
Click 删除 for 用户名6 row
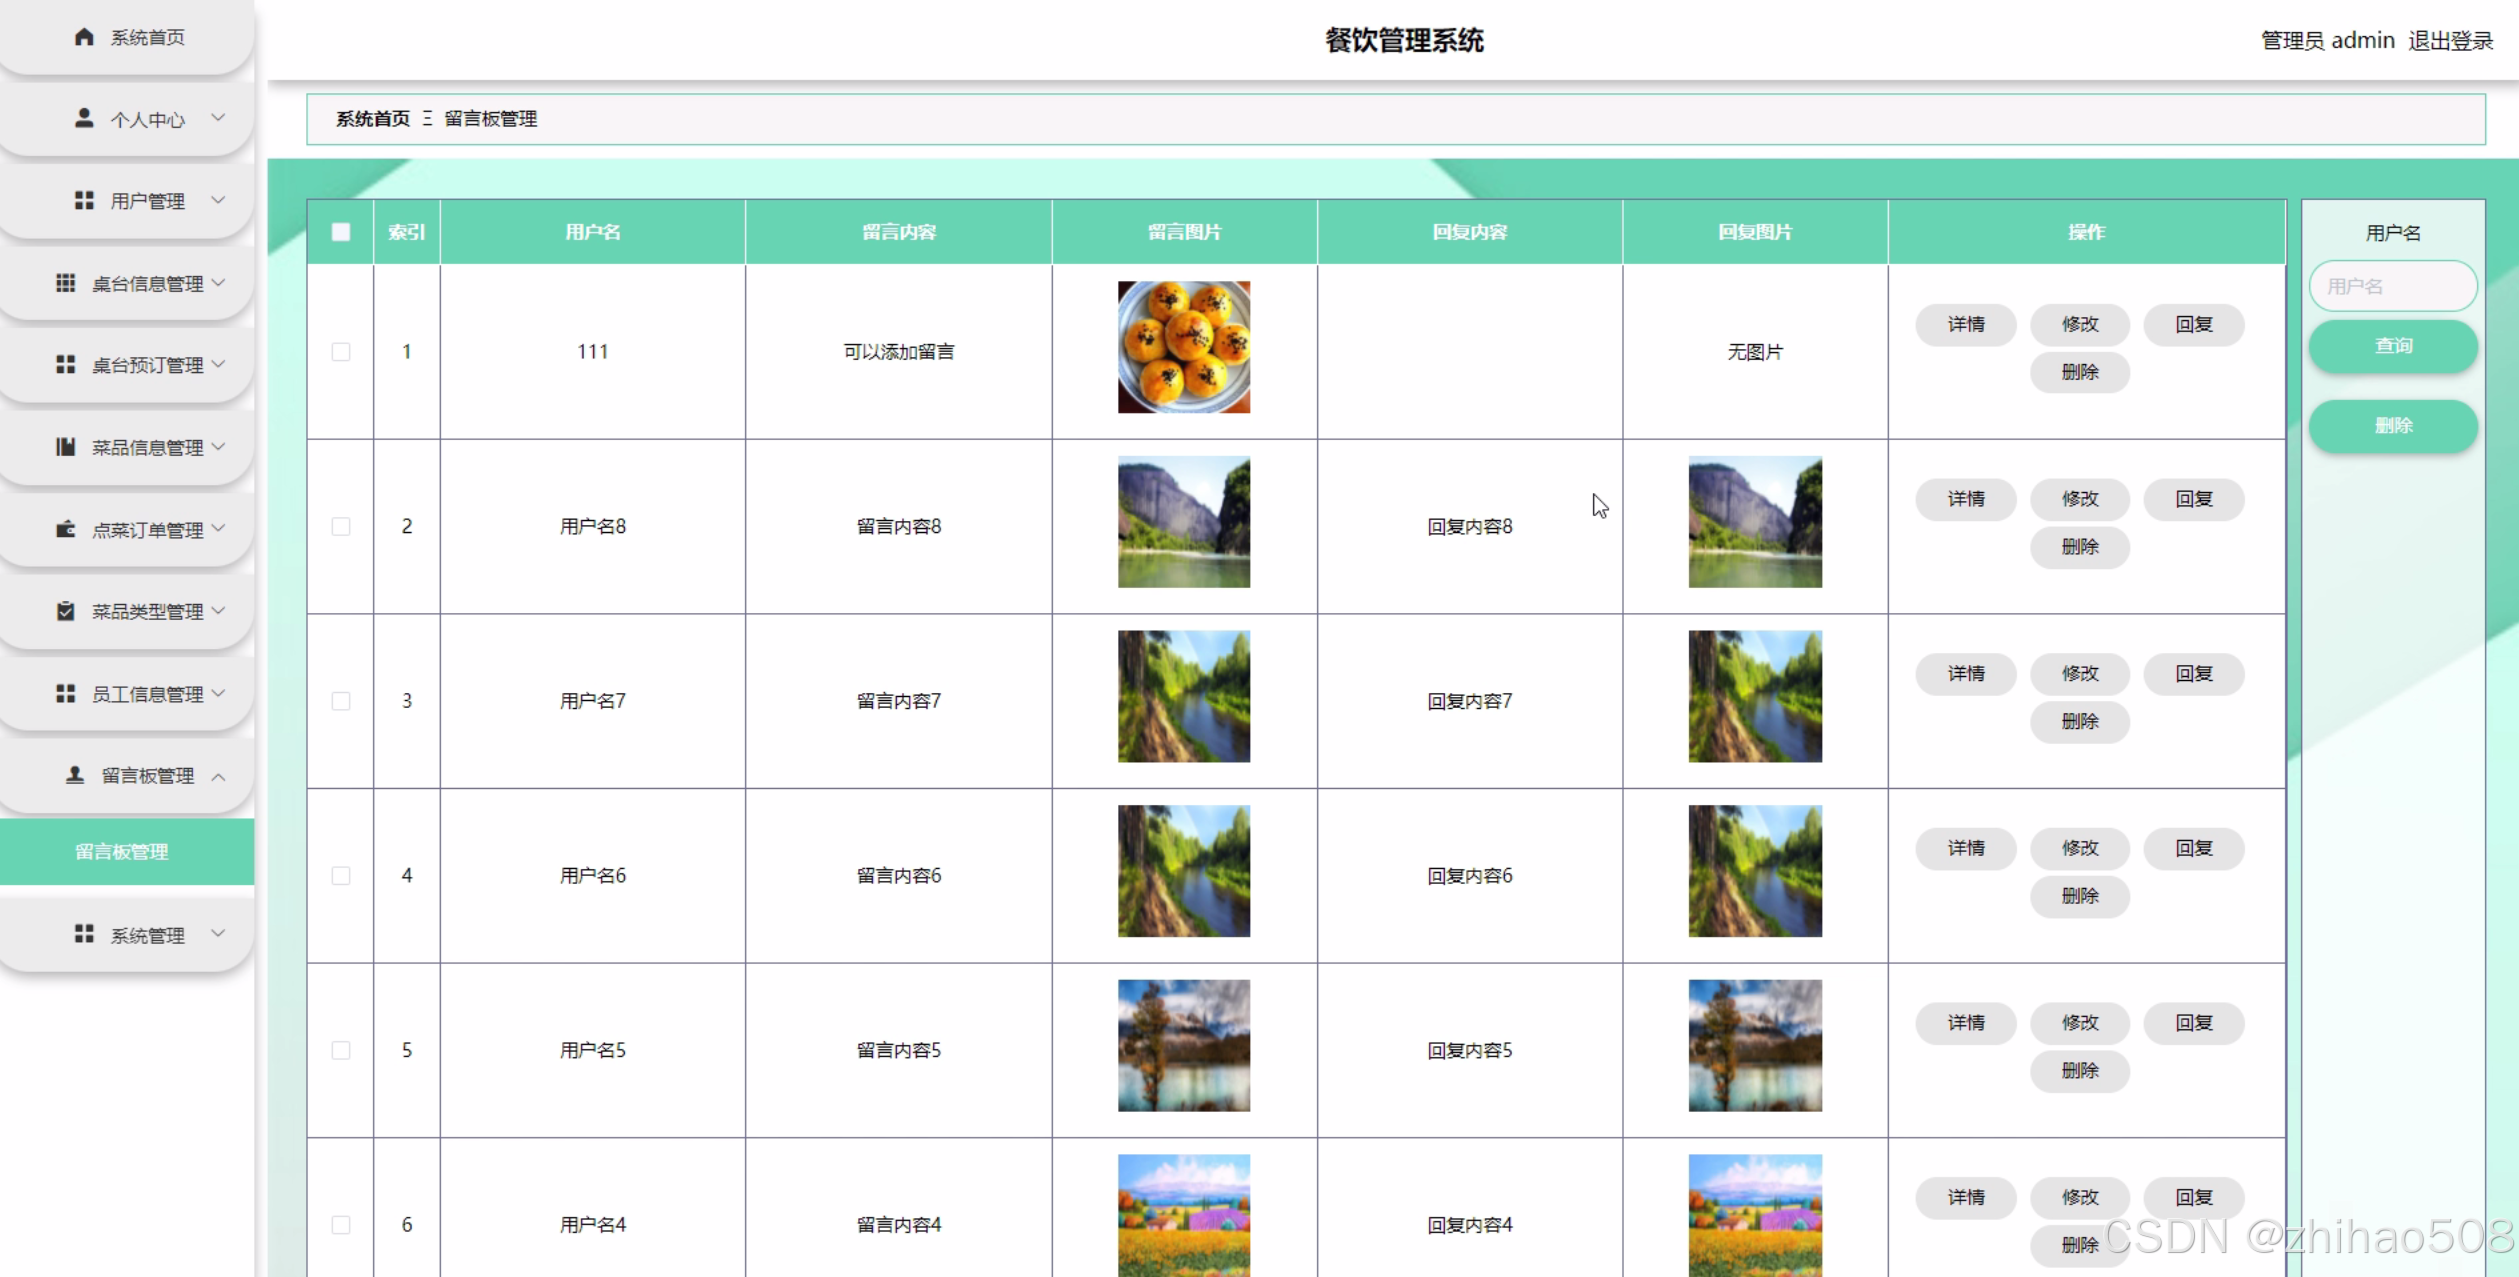point(2080,896)
